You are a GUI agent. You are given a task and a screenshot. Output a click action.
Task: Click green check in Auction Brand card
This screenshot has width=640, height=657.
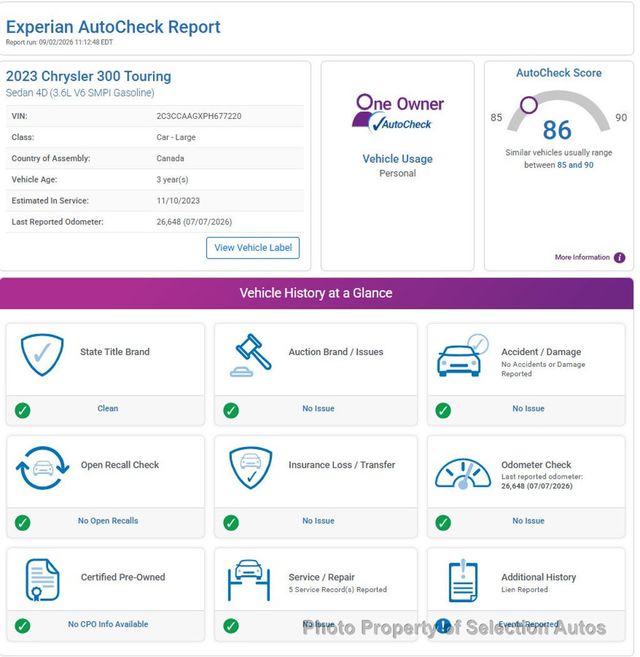tap(231, 410)
